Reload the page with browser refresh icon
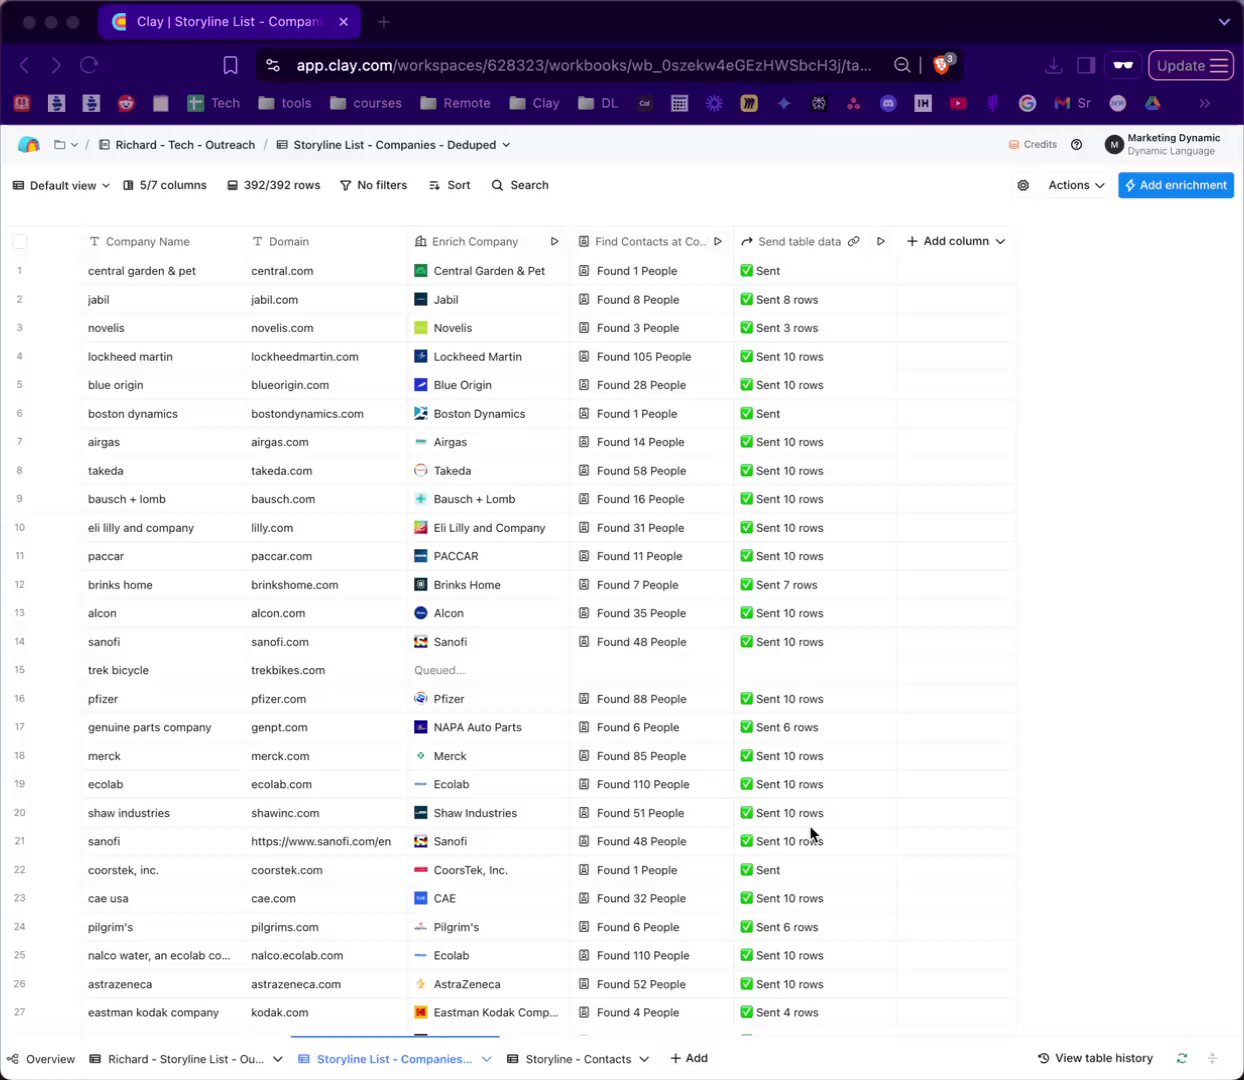 pyautogui.click(x=89, y=65)
